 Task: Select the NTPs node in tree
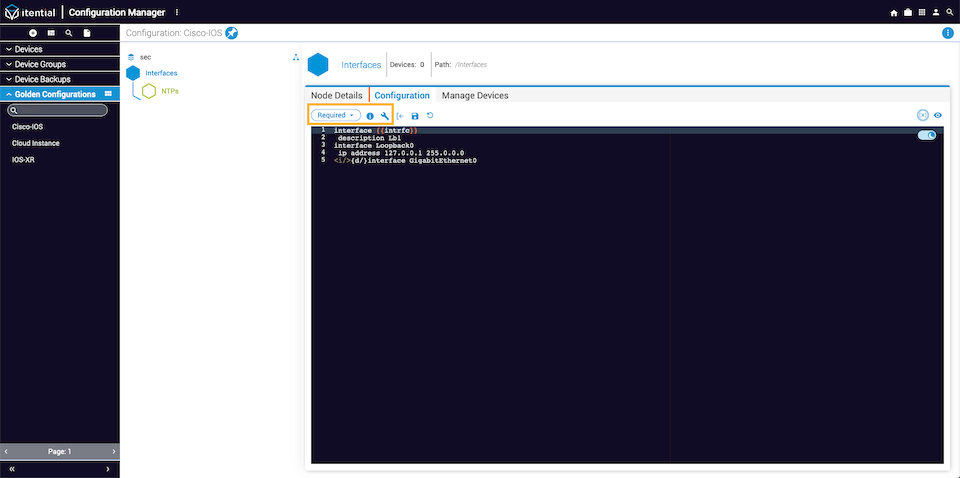pyautogui.click(x=170, y=91)
